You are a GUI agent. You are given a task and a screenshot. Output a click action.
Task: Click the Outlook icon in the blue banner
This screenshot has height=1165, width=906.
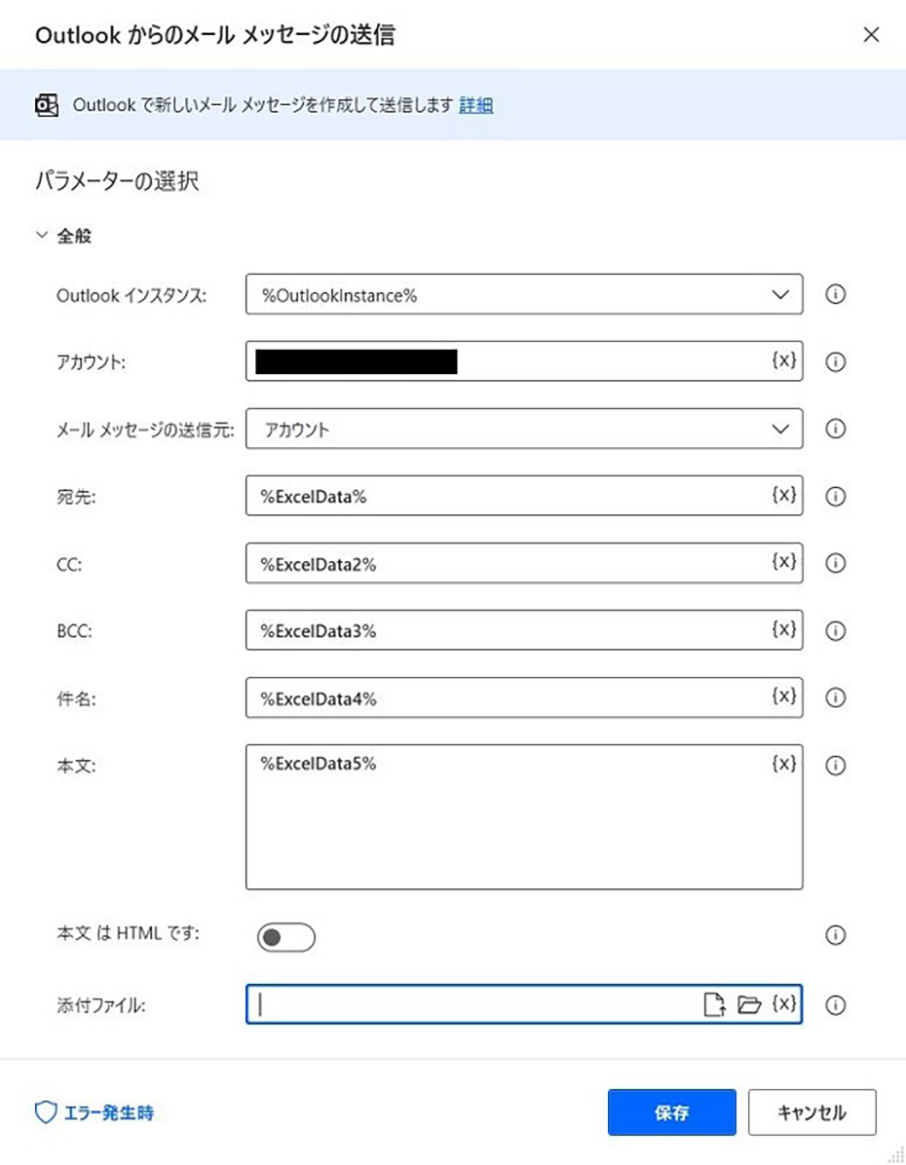pos(47,106)
